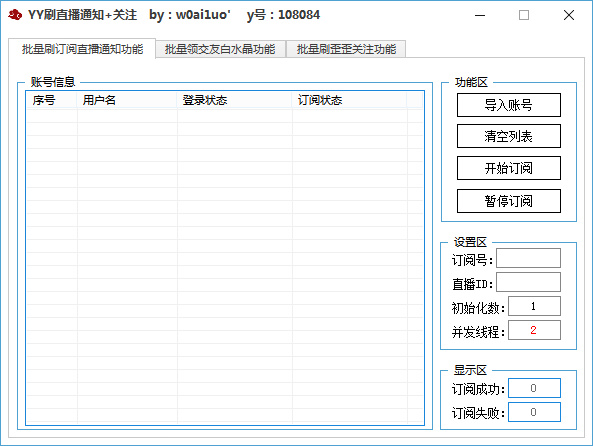Sort by the 订阅状态 column header
593x446 pixels.
[349, 100]
